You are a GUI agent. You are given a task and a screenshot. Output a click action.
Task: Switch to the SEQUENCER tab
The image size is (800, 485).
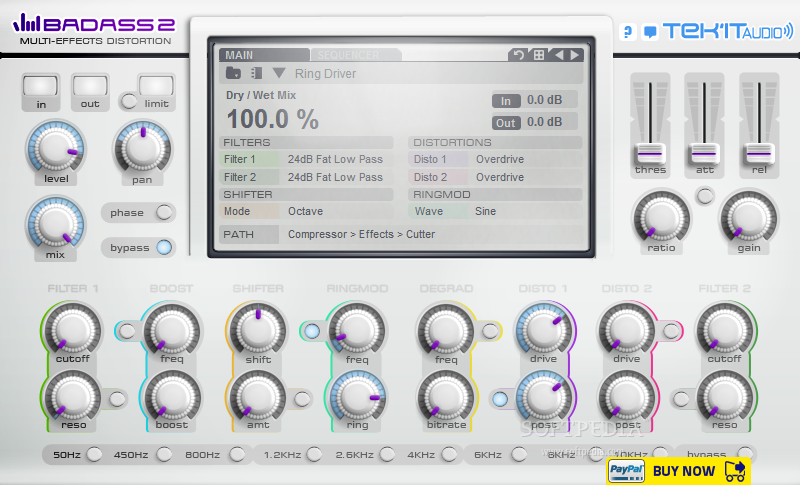(x=355, y=55)
